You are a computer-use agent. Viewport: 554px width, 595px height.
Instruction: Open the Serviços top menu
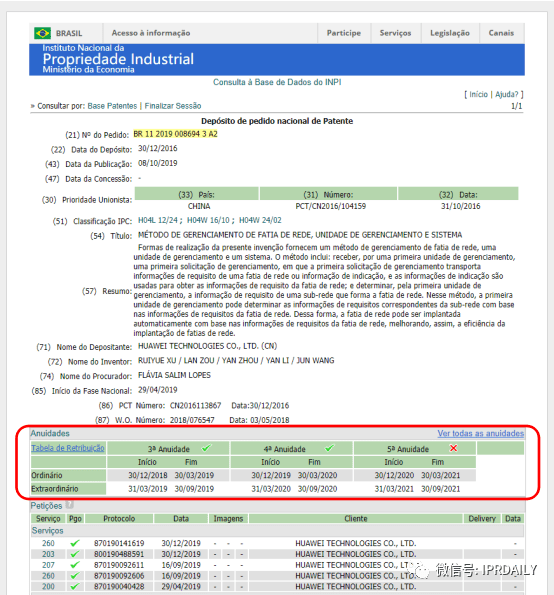[x=395, y=33]
